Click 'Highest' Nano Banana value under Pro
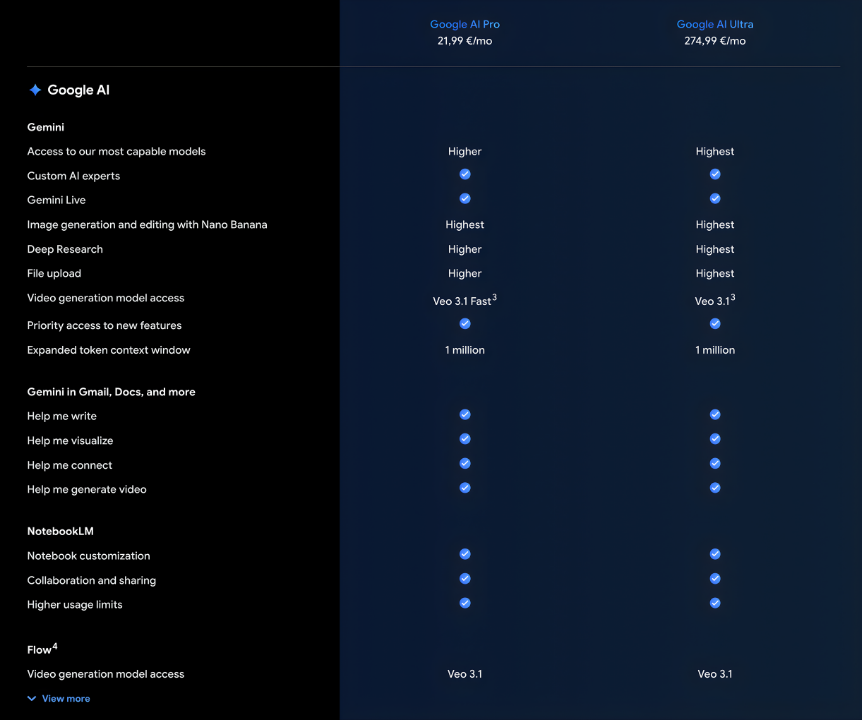This screenshot has height=720, width=862. coord(465,224)
